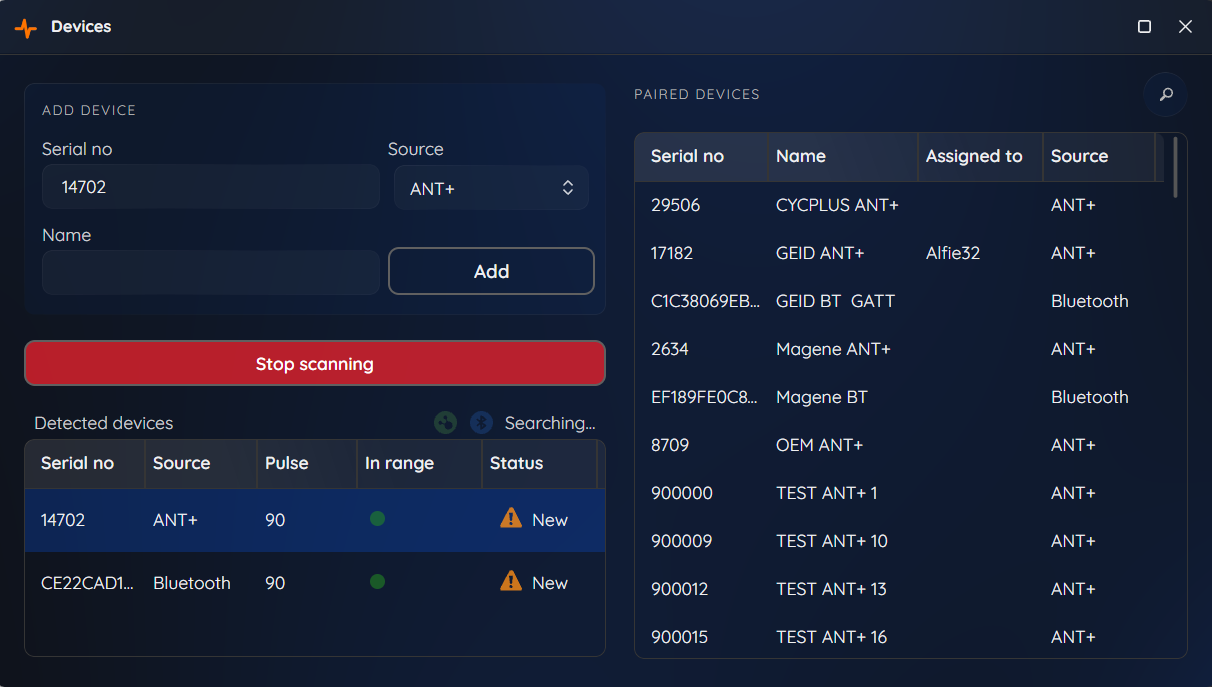This screenshot has width=1212, height=687.
Task: Select detected device 14702 row
Action: click(315, 520)
